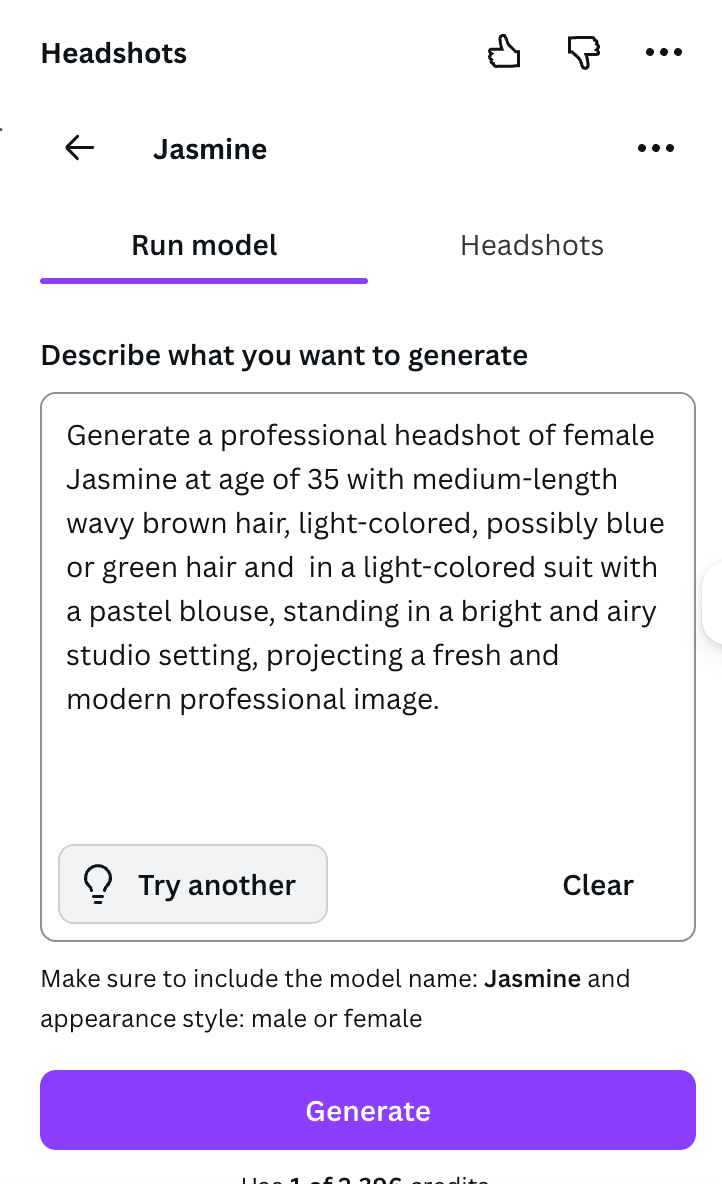The height and width of the screenshot is (1184, 722).
Task: Give thumbs down on the Headshots results
Action: coord(583,51)
